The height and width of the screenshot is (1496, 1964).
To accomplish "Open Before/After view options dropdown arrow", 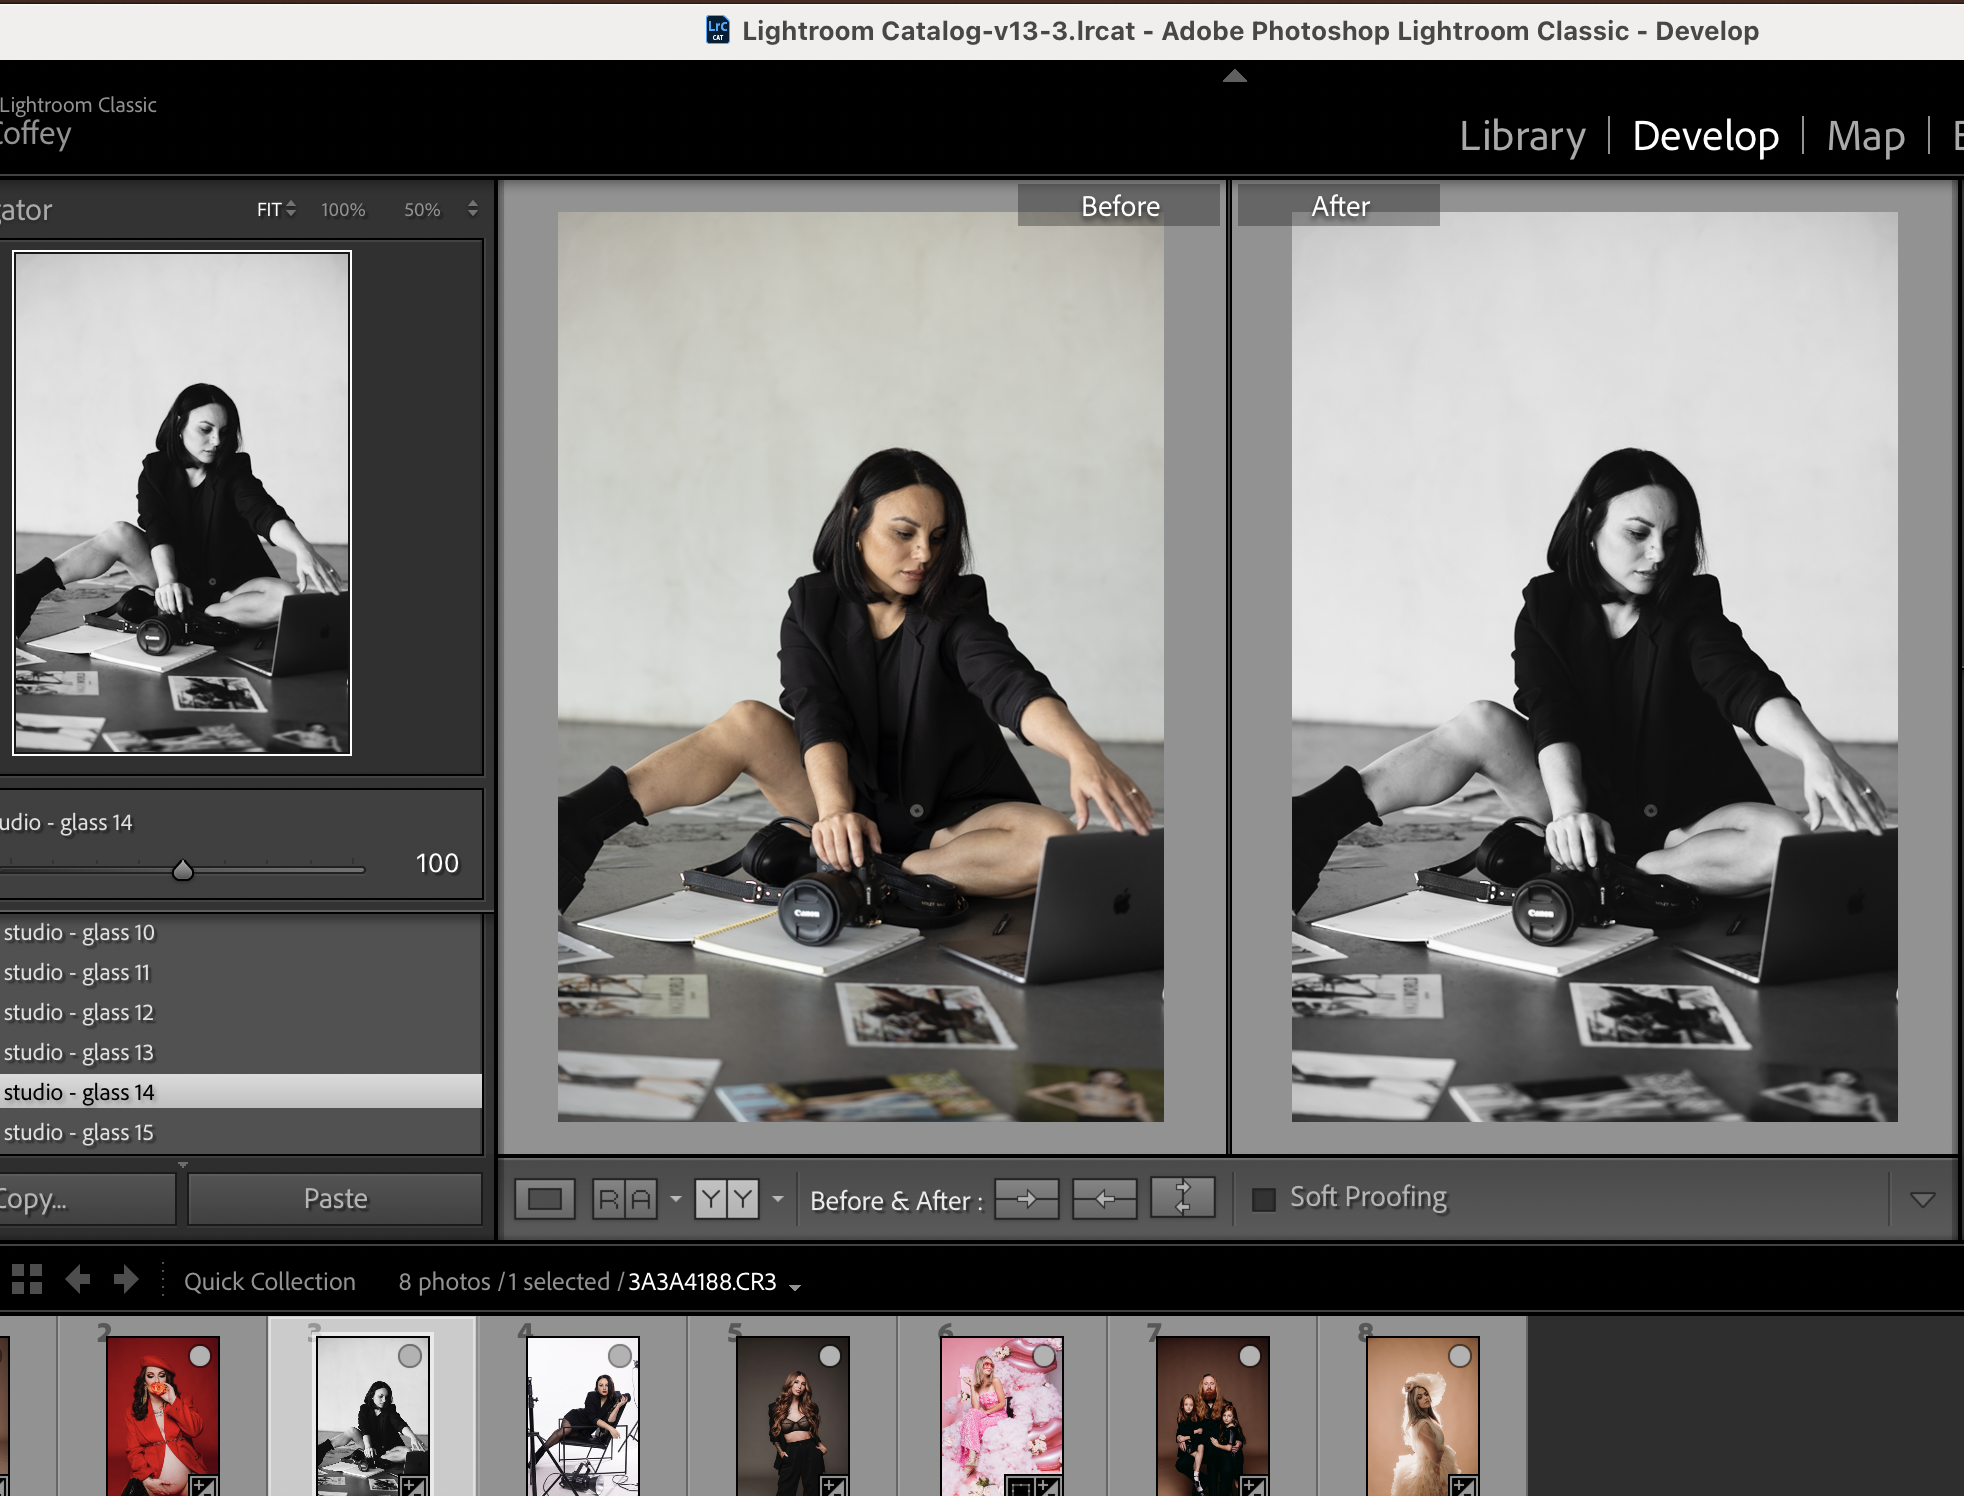I will point(778,1198).
